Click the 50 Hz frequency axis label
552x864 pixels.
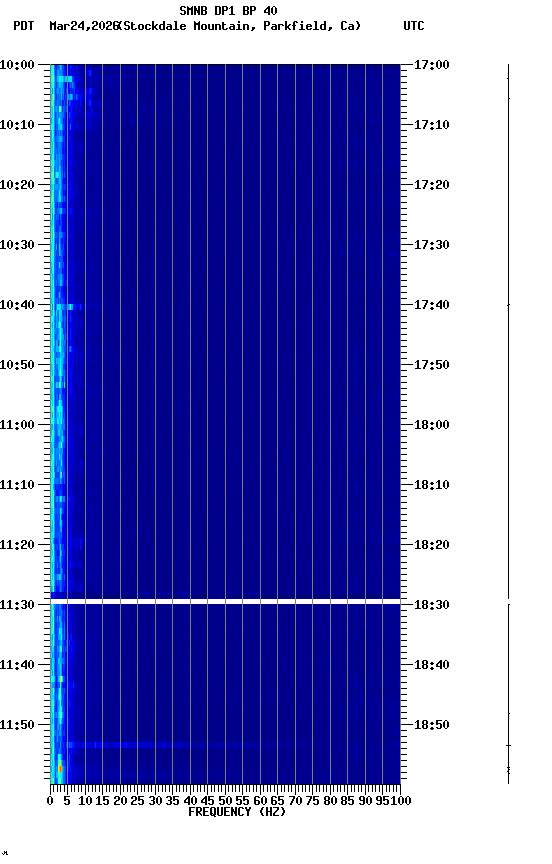(x=225, y=801)
